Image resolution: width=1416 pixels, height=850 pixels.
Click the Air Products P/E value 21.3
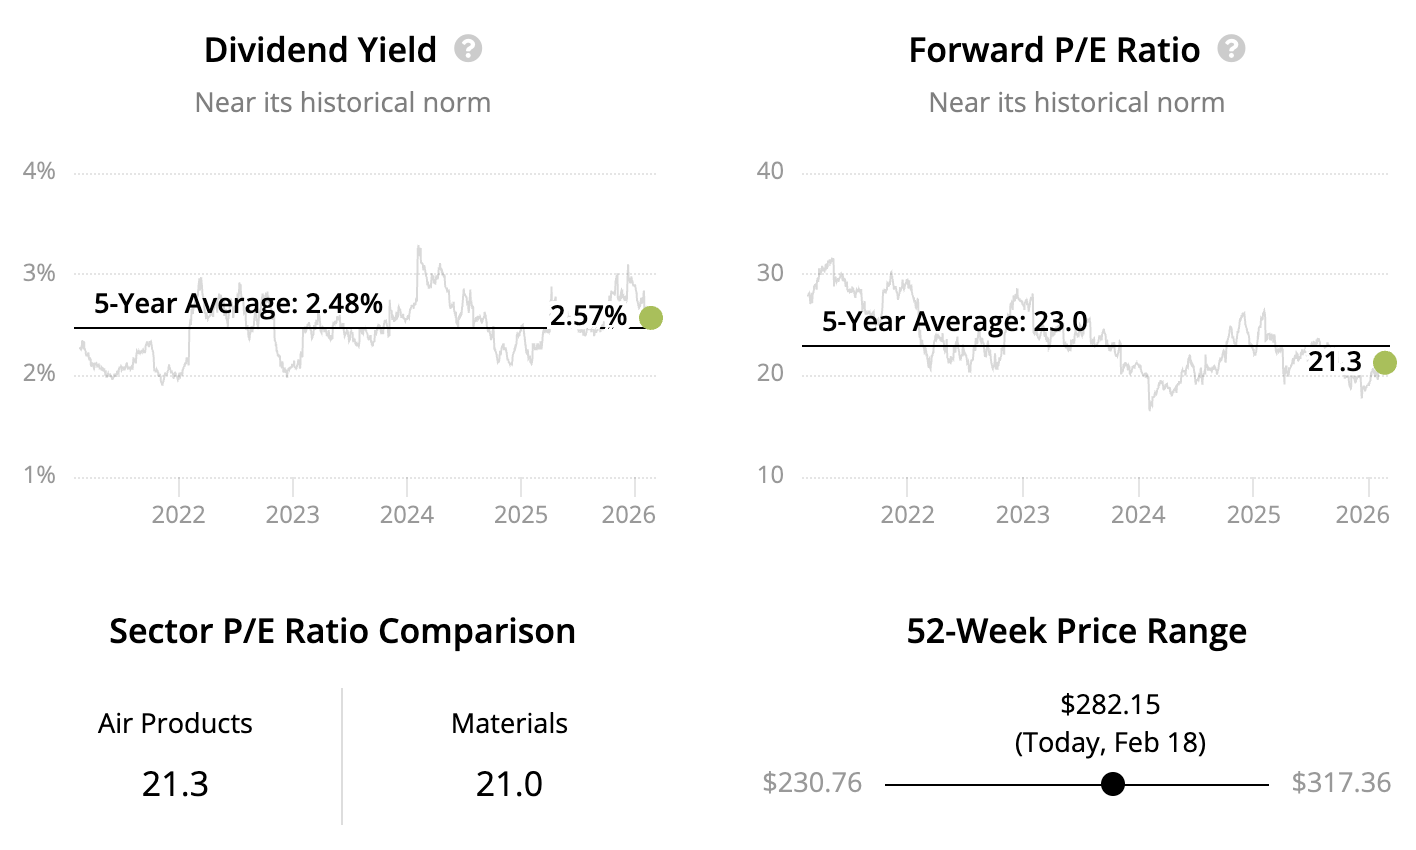click(175, 784)
